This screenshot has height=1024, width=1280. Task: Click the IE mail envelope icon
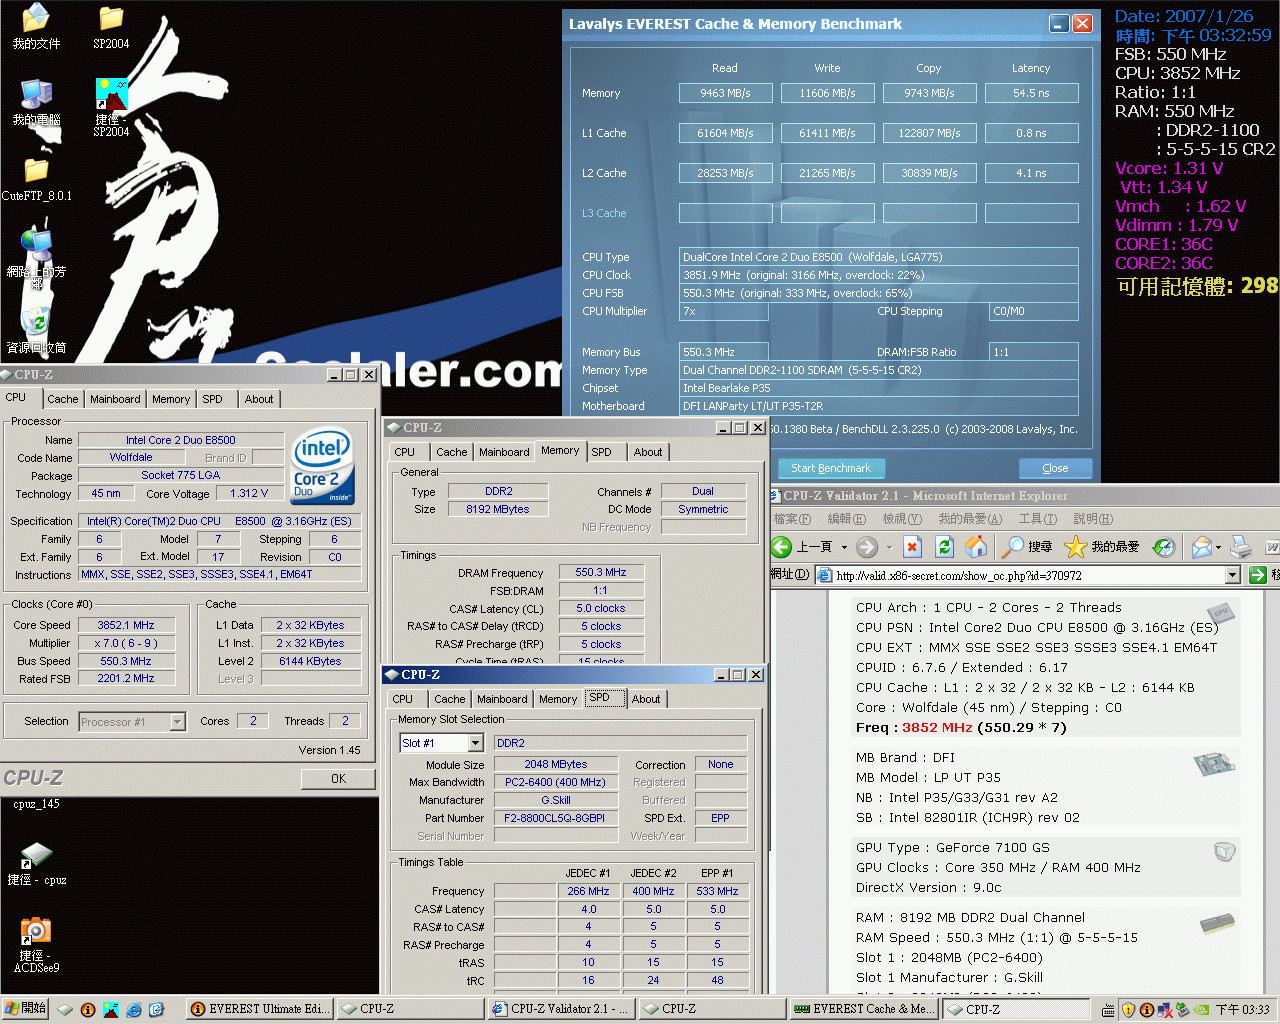tap(1202, 547)
